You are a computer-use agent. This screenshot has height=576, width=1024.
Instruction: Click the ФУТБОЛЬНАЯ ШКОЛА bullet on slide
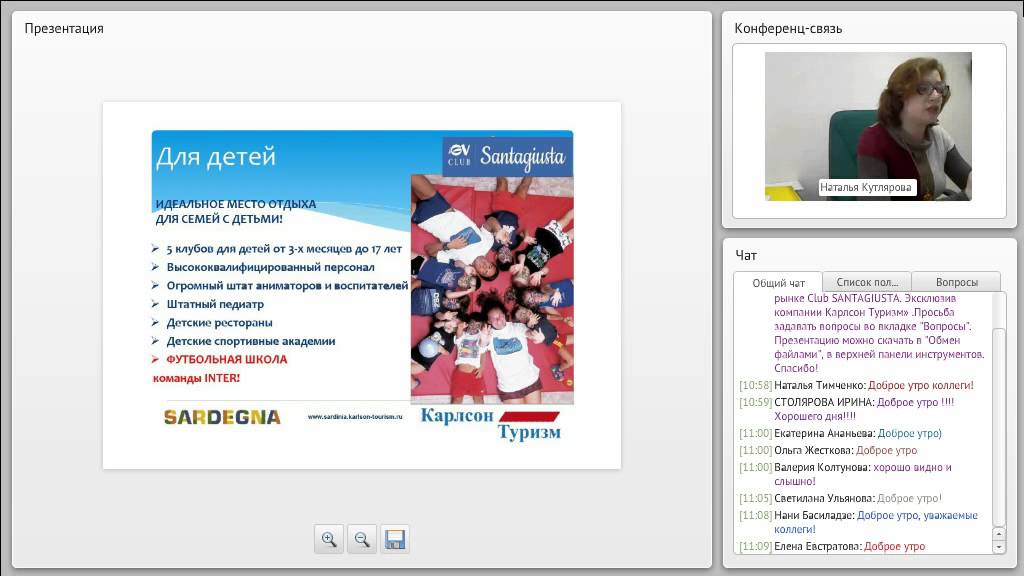pos(220,359)
